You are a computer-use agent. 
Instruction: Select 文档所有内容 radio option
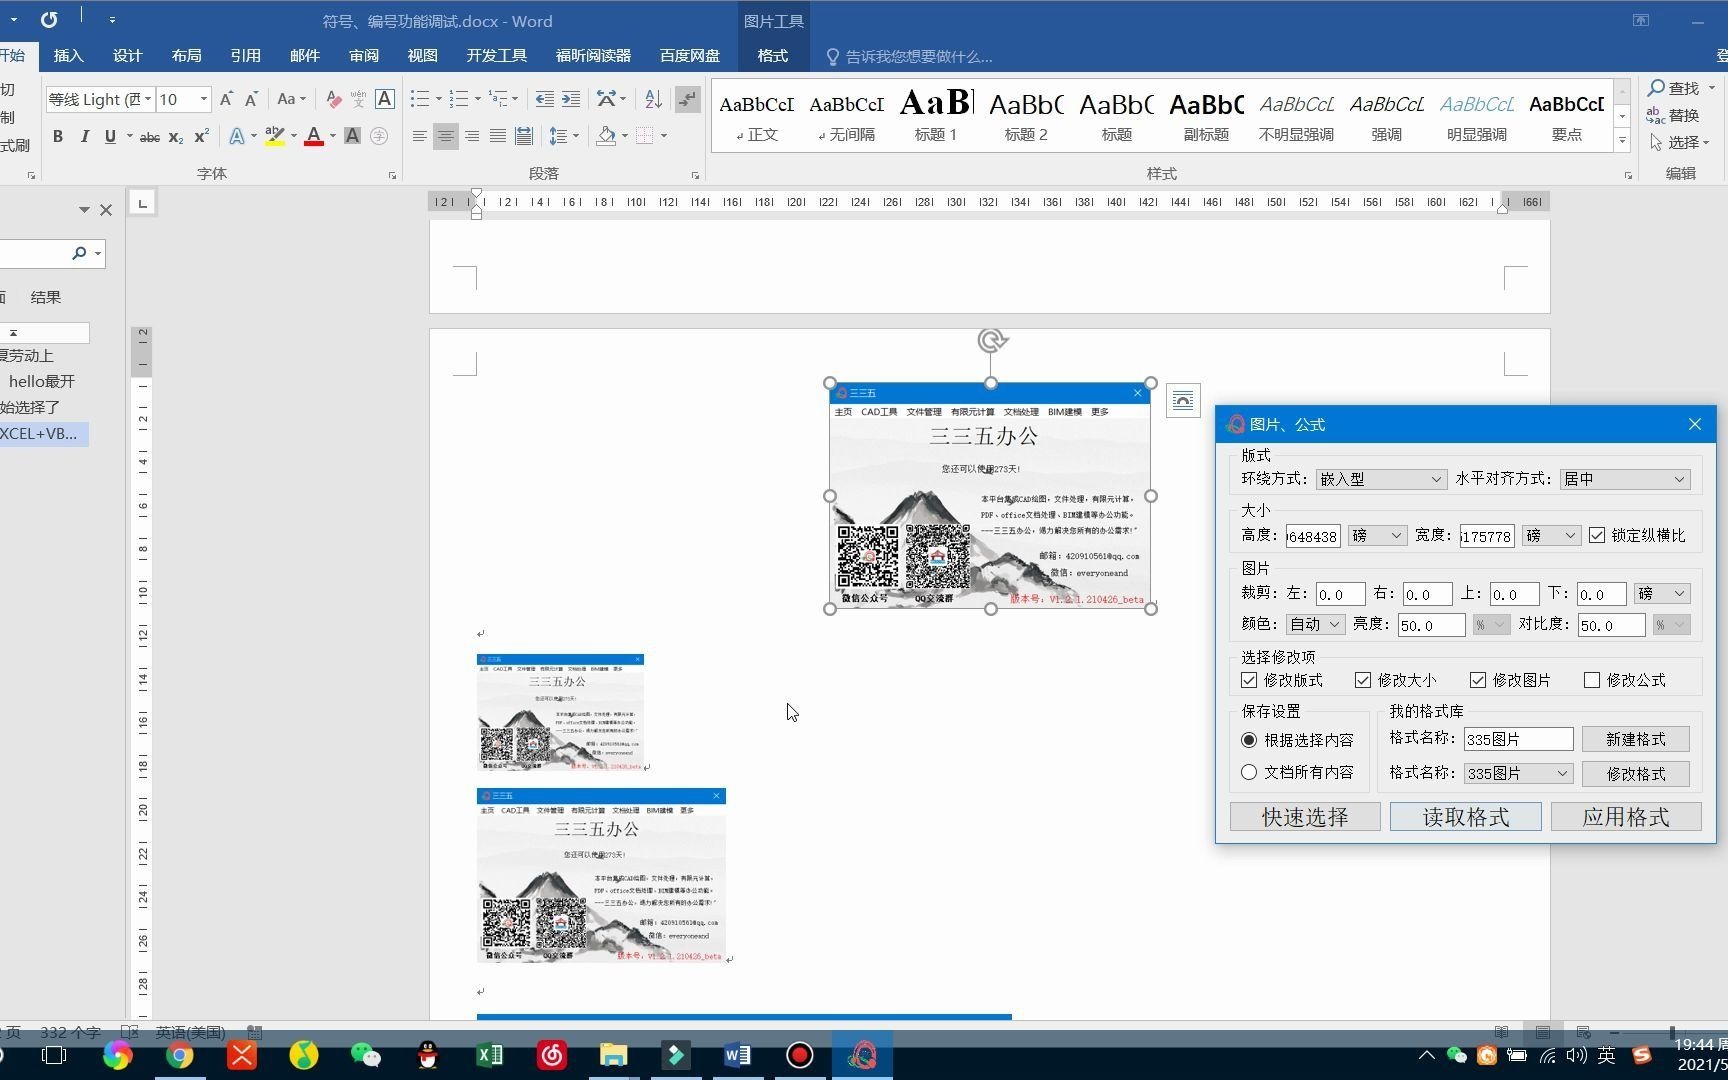point(1249,772)
